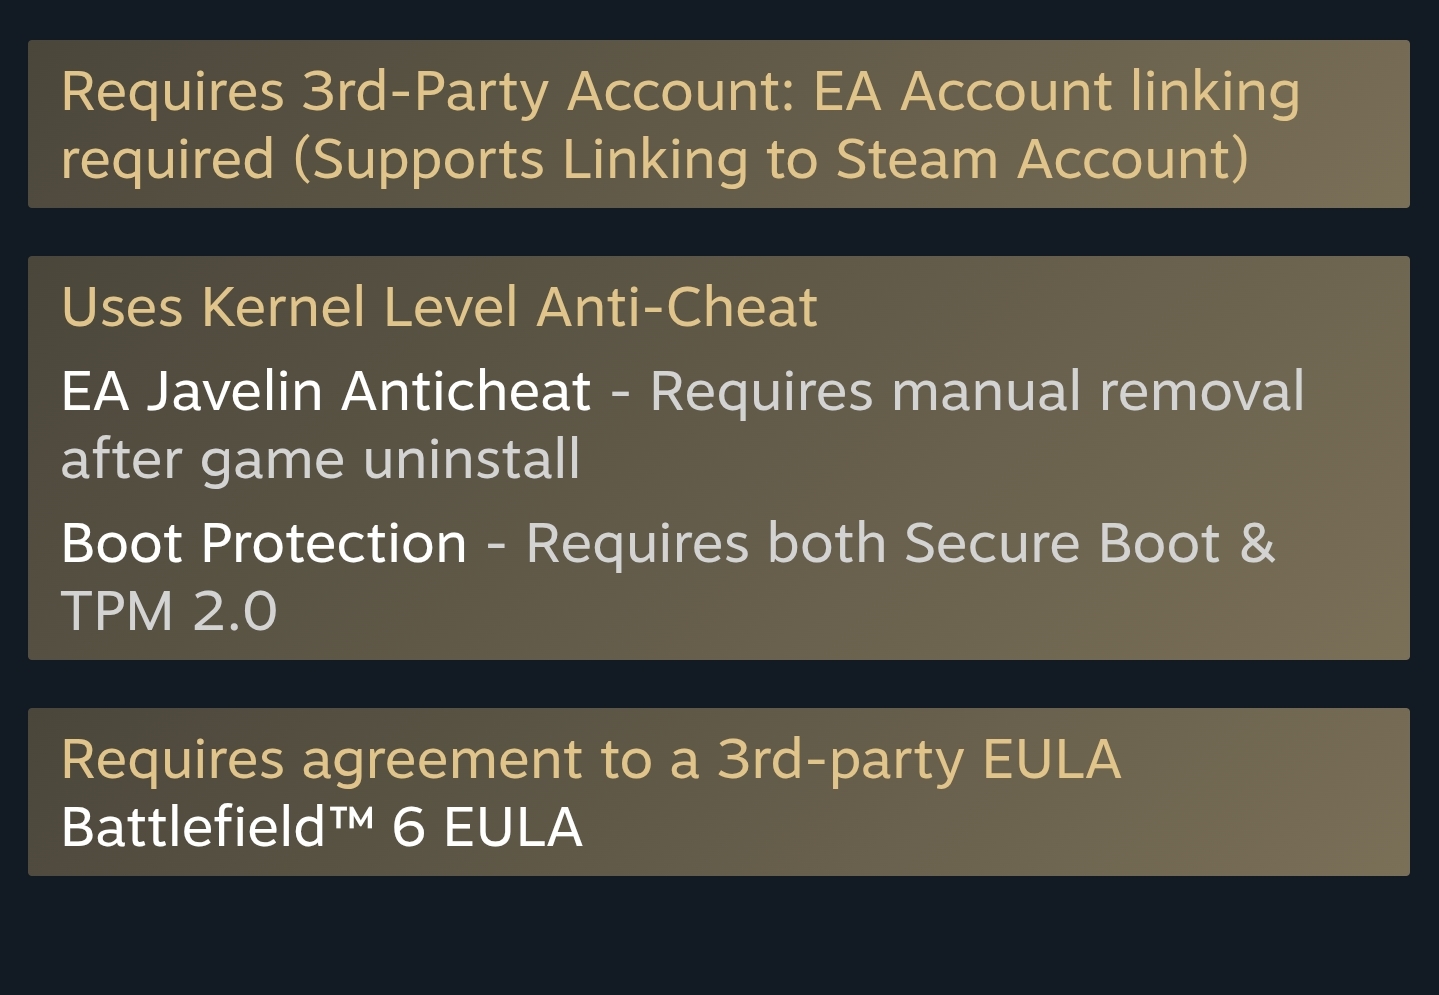Click "Supports Linking to Steam Account" text
The image size is (1439, 995).
[x=770, y=160]
